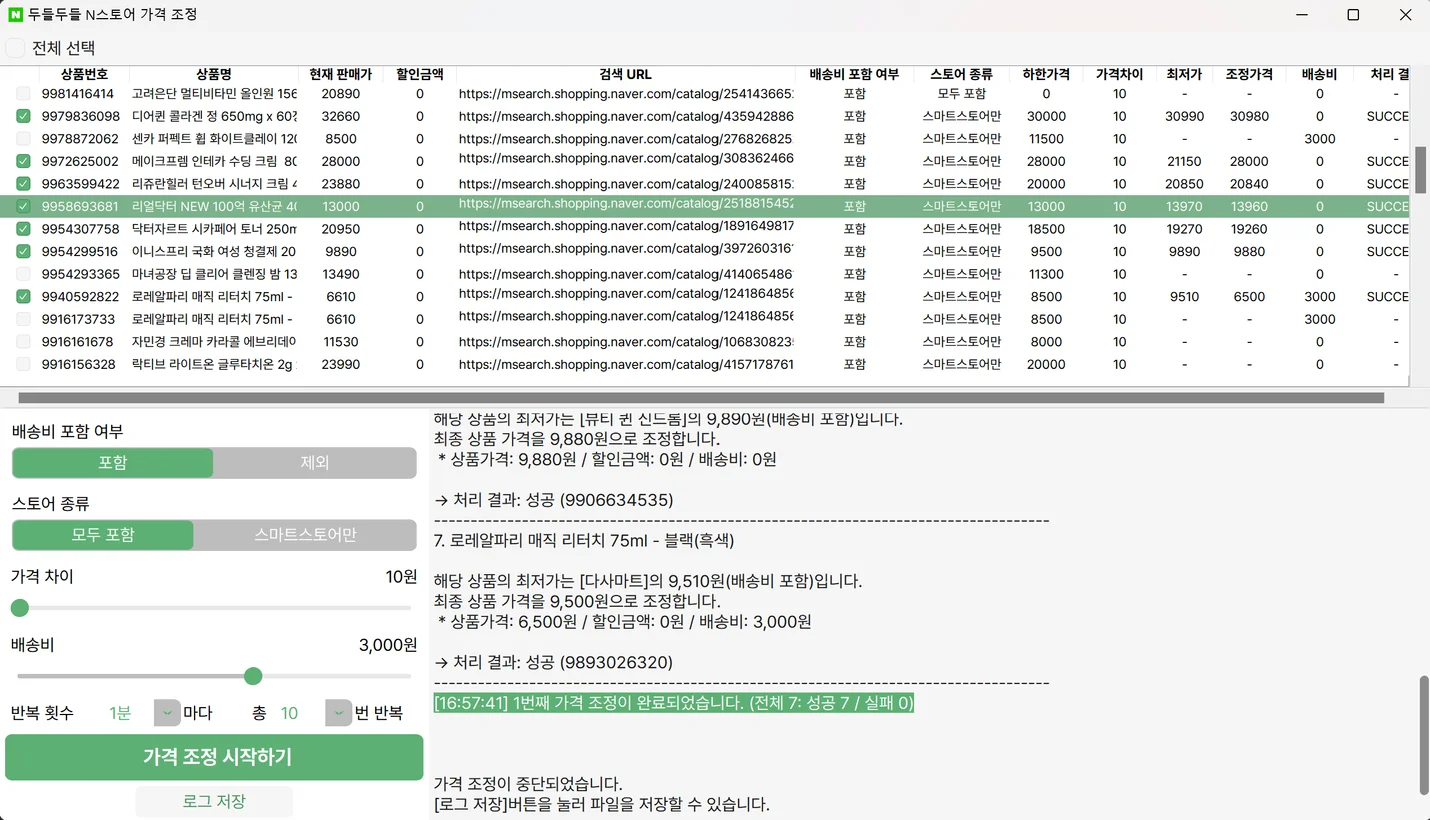
Task: Select product name 디어퀸 콜라겐 정 650mg
Action: click(214, 116)
